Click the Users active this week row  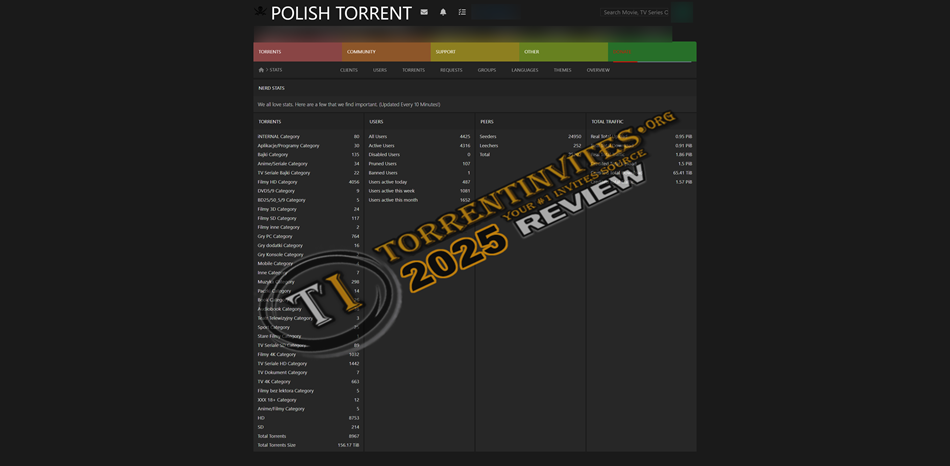(x=419, y=191)
